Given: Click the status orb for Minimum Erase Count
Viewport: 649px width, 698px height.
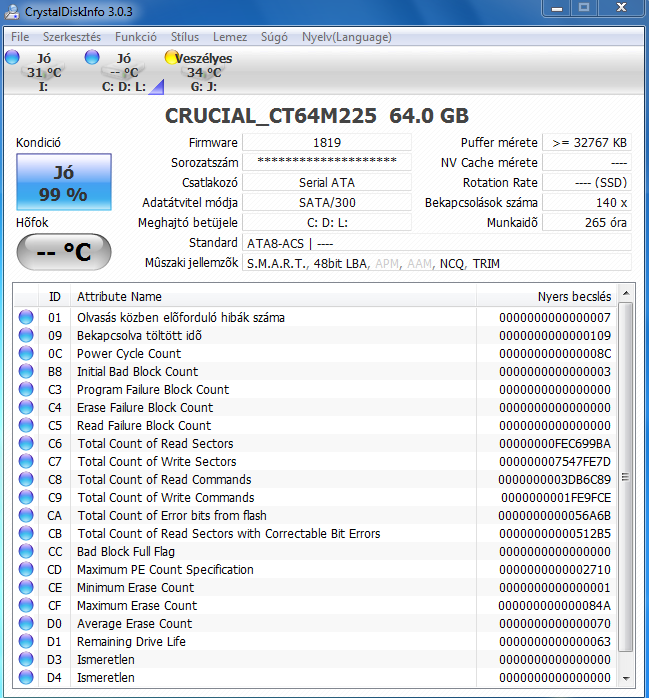Looking at the screenshot, I should (26, 587).
